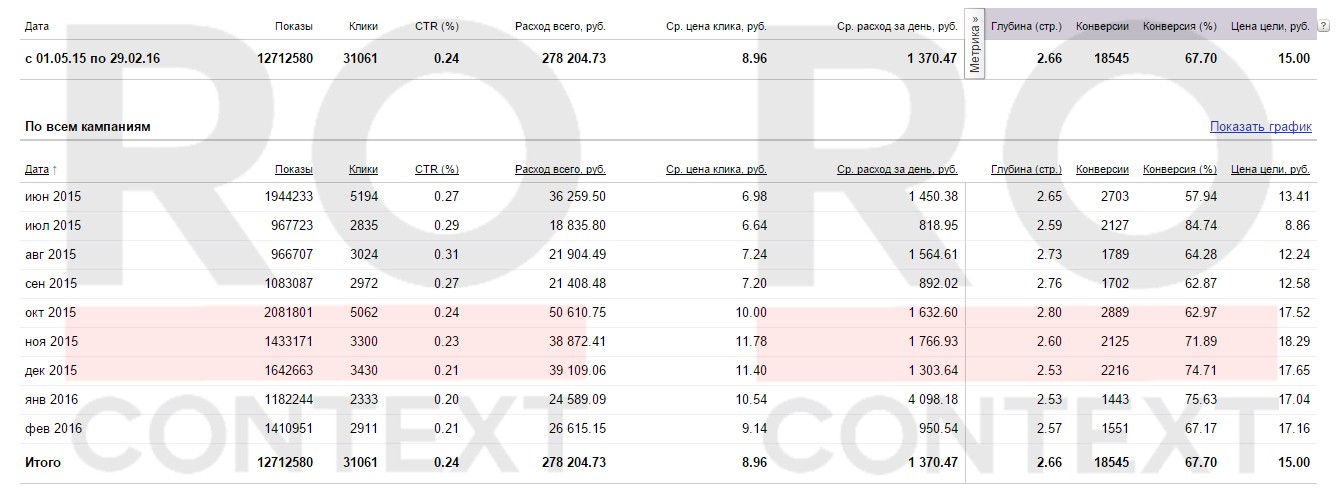Click the ascending sort arrow beside Дата
This screenshot has height=497, width=1340.
pos(53,170)
